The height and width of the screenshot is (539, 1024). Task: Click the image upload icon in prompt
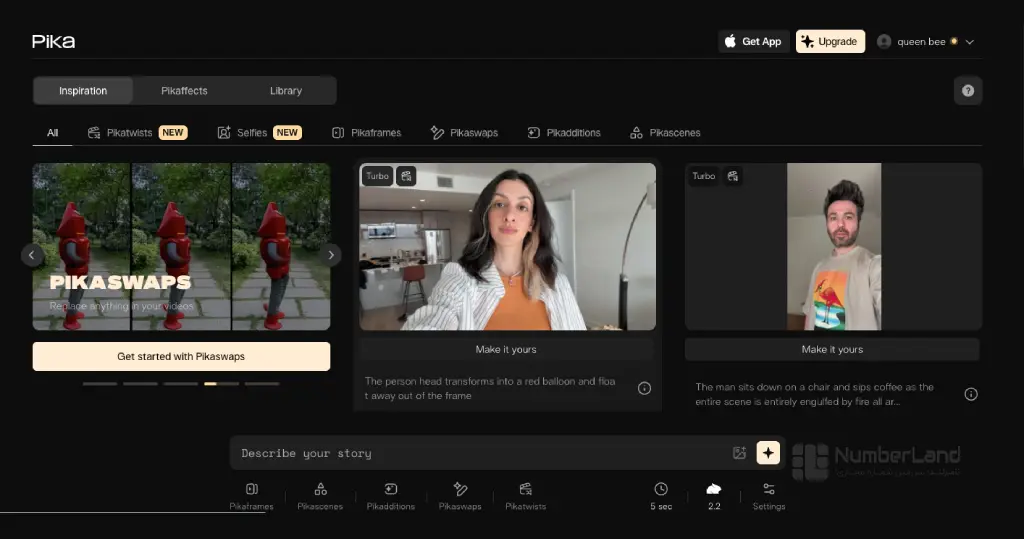[x=739, y=453]
